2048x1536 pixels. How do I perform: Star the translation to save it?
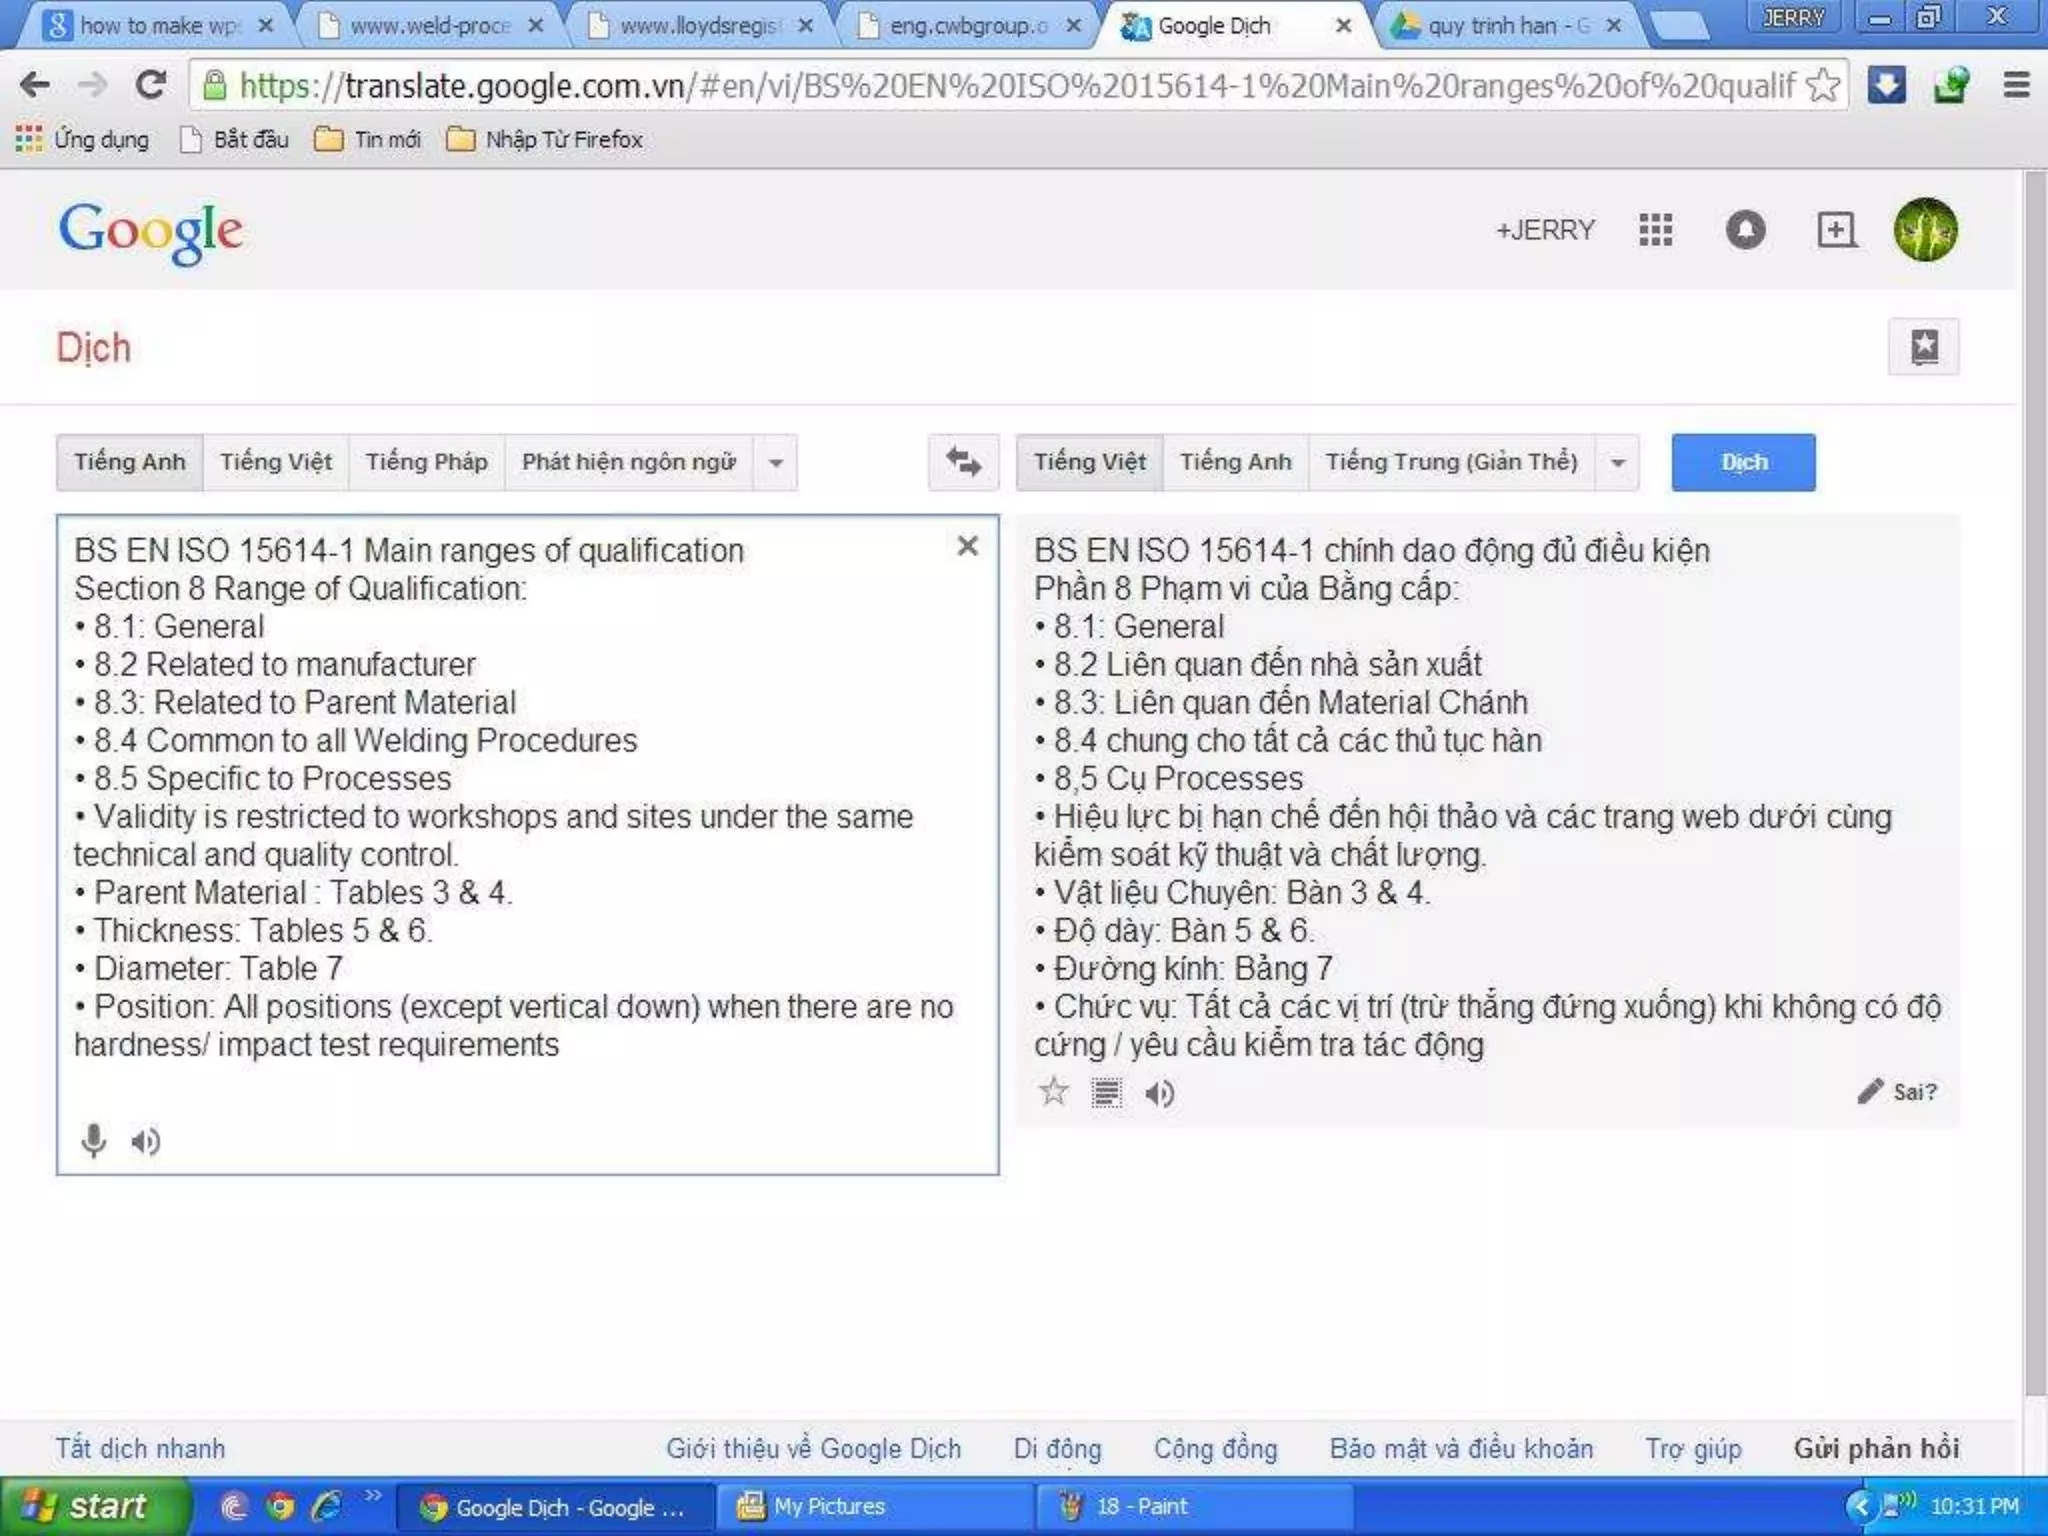(x=1053, y=1092)
